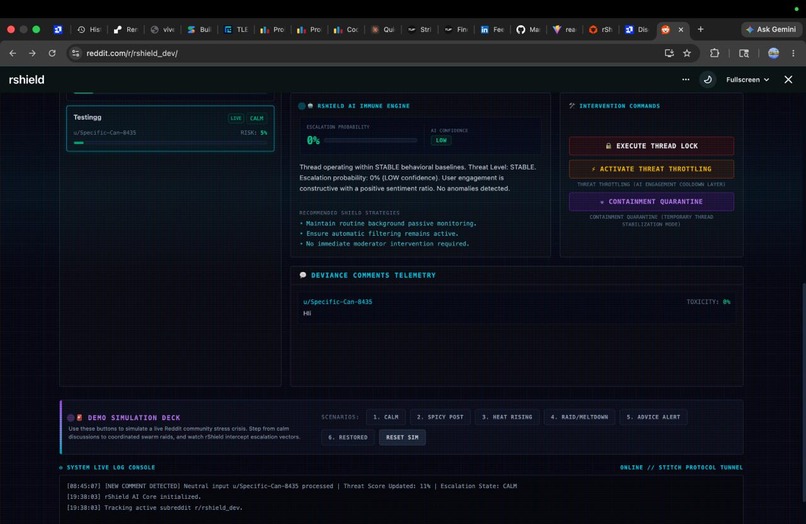This screenshot has width=806, height=524.
Task: Run scenario 4. RAID/MELTDOWN
Action: pos(579,417)
